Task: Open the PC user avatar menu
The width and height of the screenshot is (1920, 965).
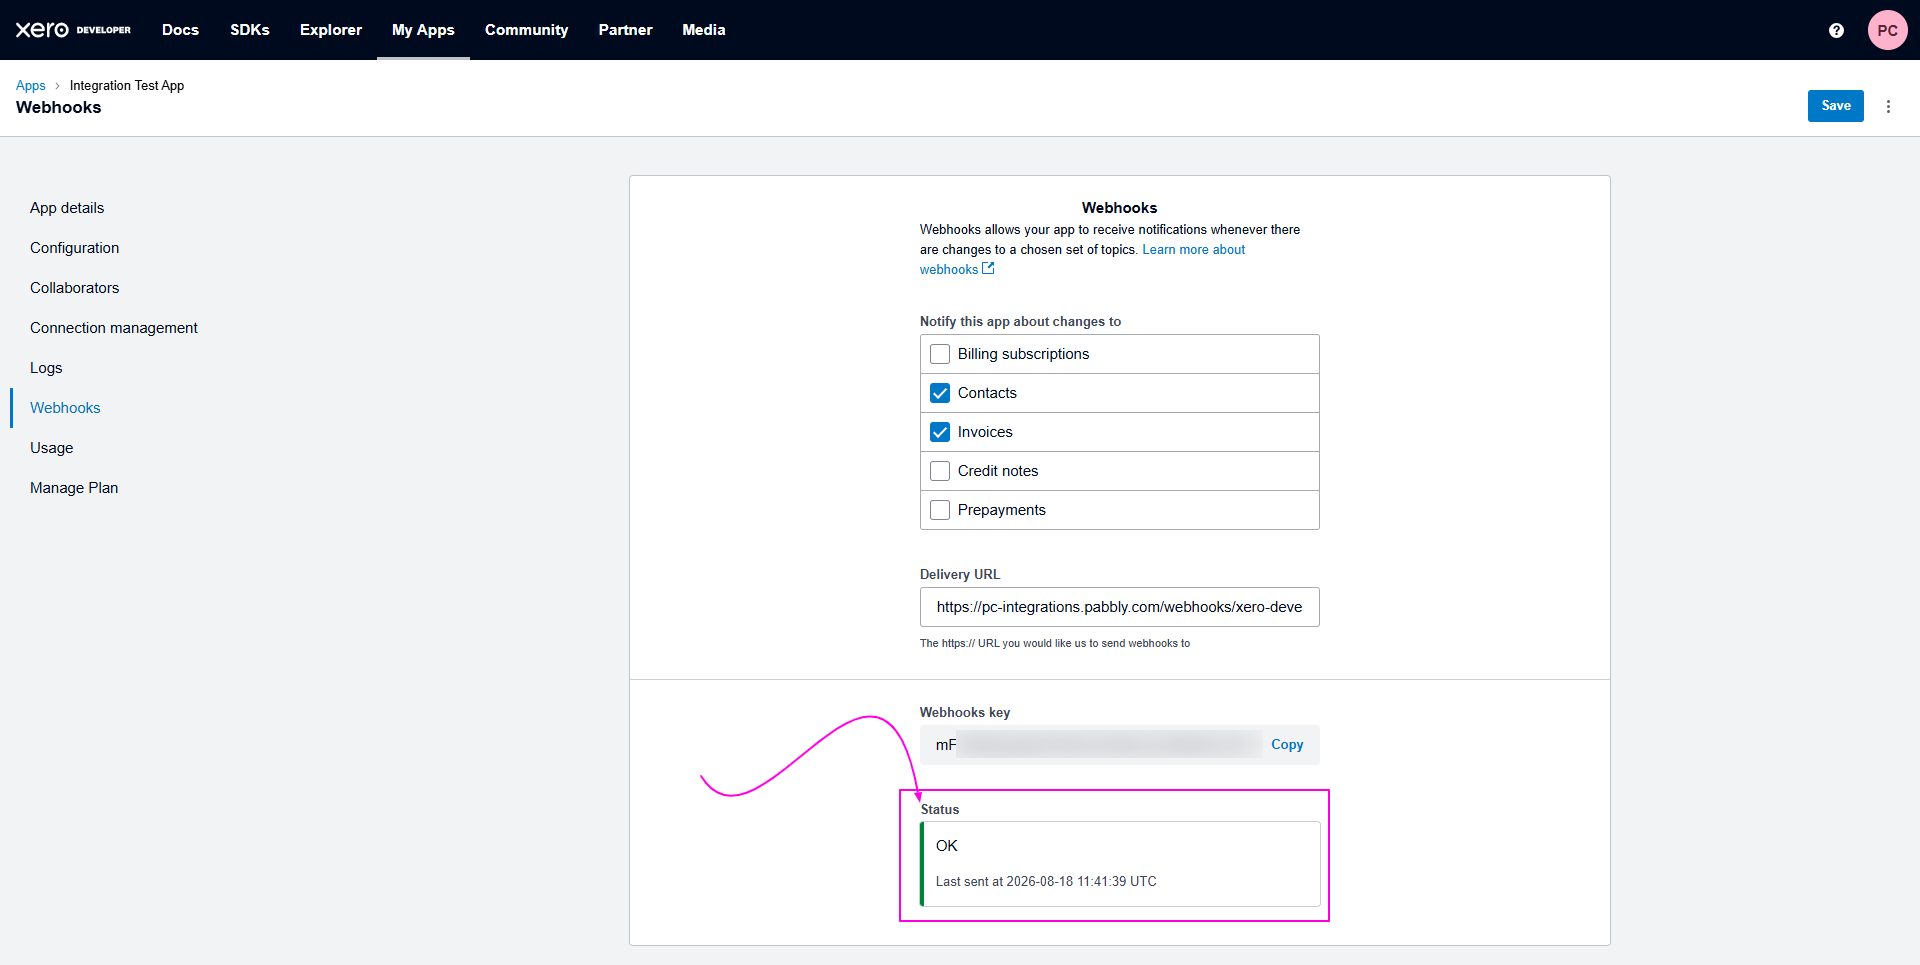Action: coord(1887,30)
